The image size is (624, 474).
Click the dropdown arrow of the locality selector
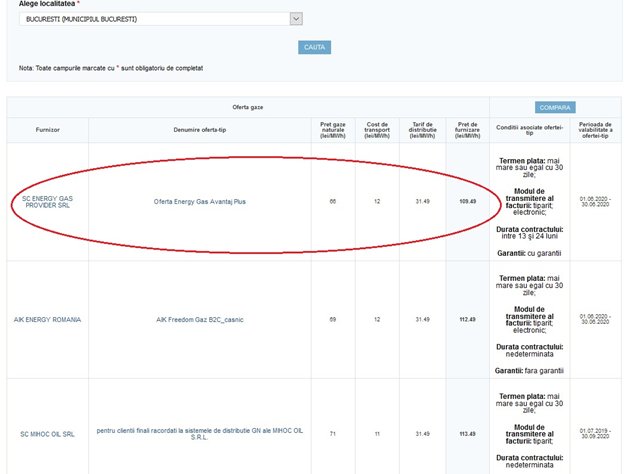[x=296, y=19]
